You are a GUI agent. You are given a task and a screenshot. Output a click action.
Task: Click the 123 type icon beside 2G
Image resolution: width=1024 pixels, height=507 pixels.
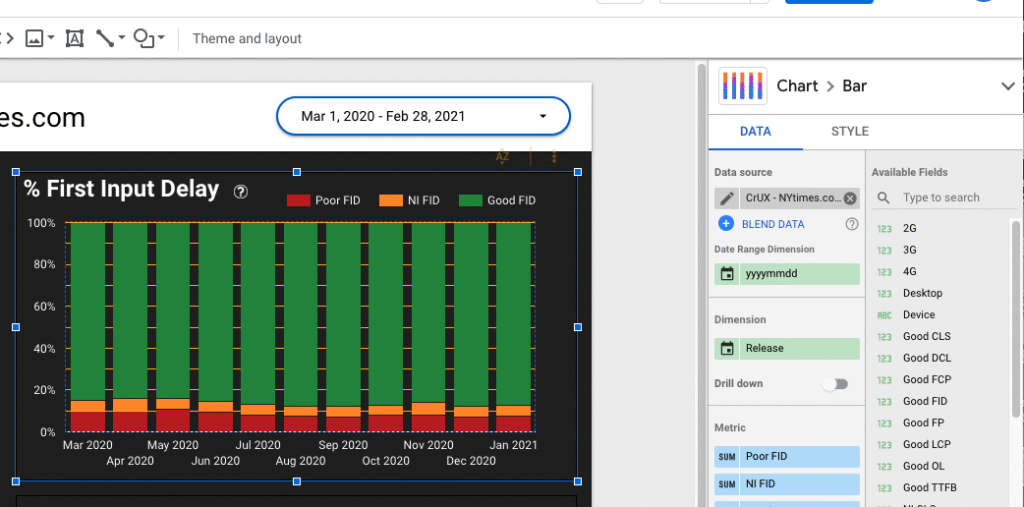(884, 229)
